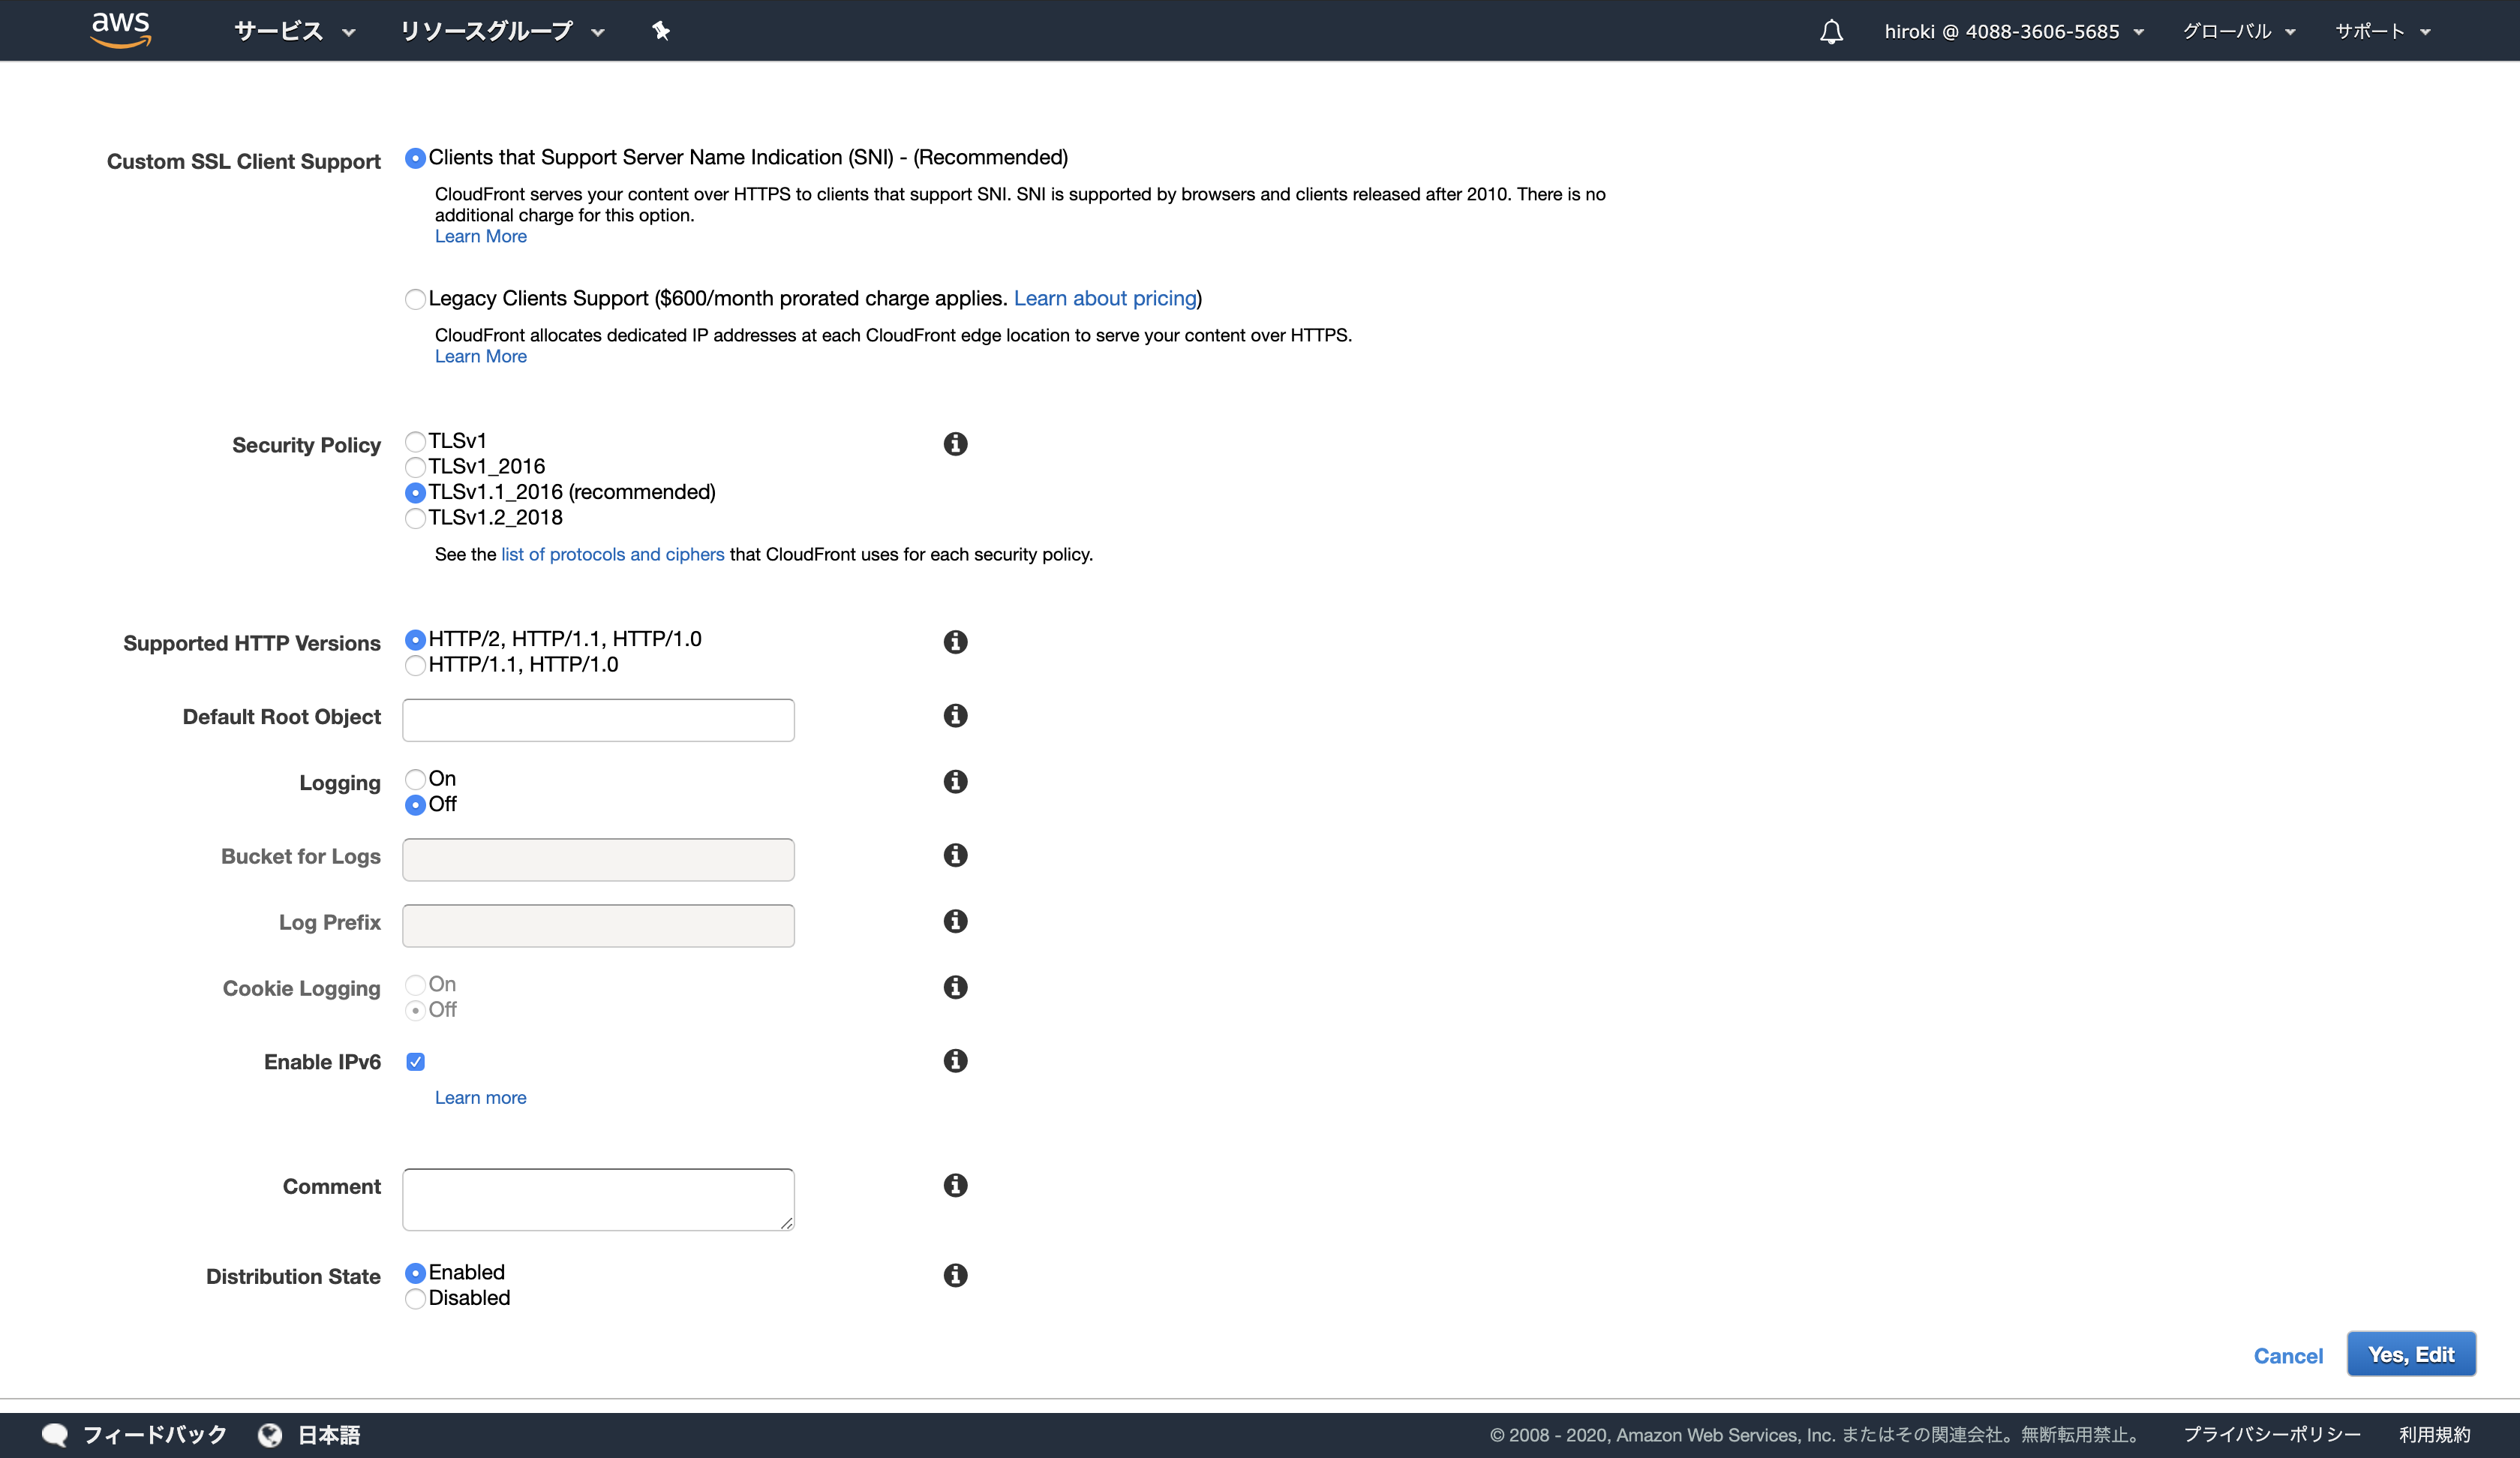The height and width of the screenshot is (1458, 2520).
Task: Select the TLSv1.2_2018 security policy
Action: [x=415, y=518]
